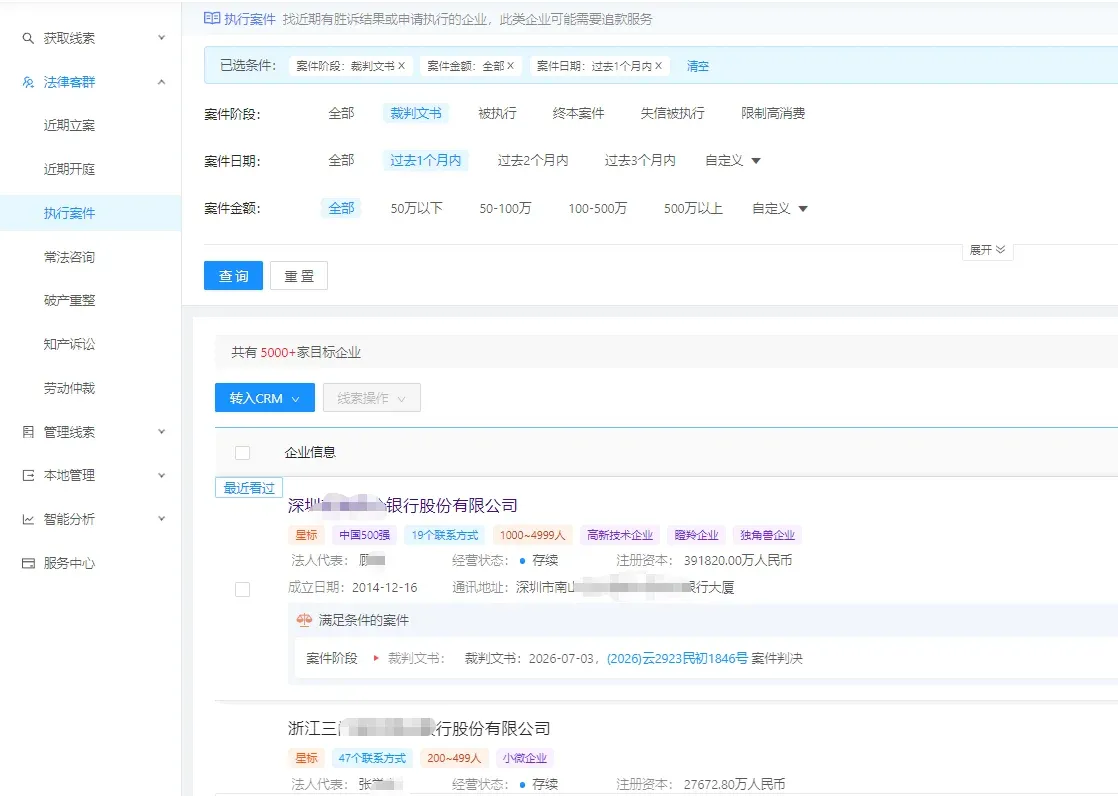Image resolution: width=1118 pixels, height=796 pixels.
Task: Select 限制高消费 case stage
Action: click(773, 113)
